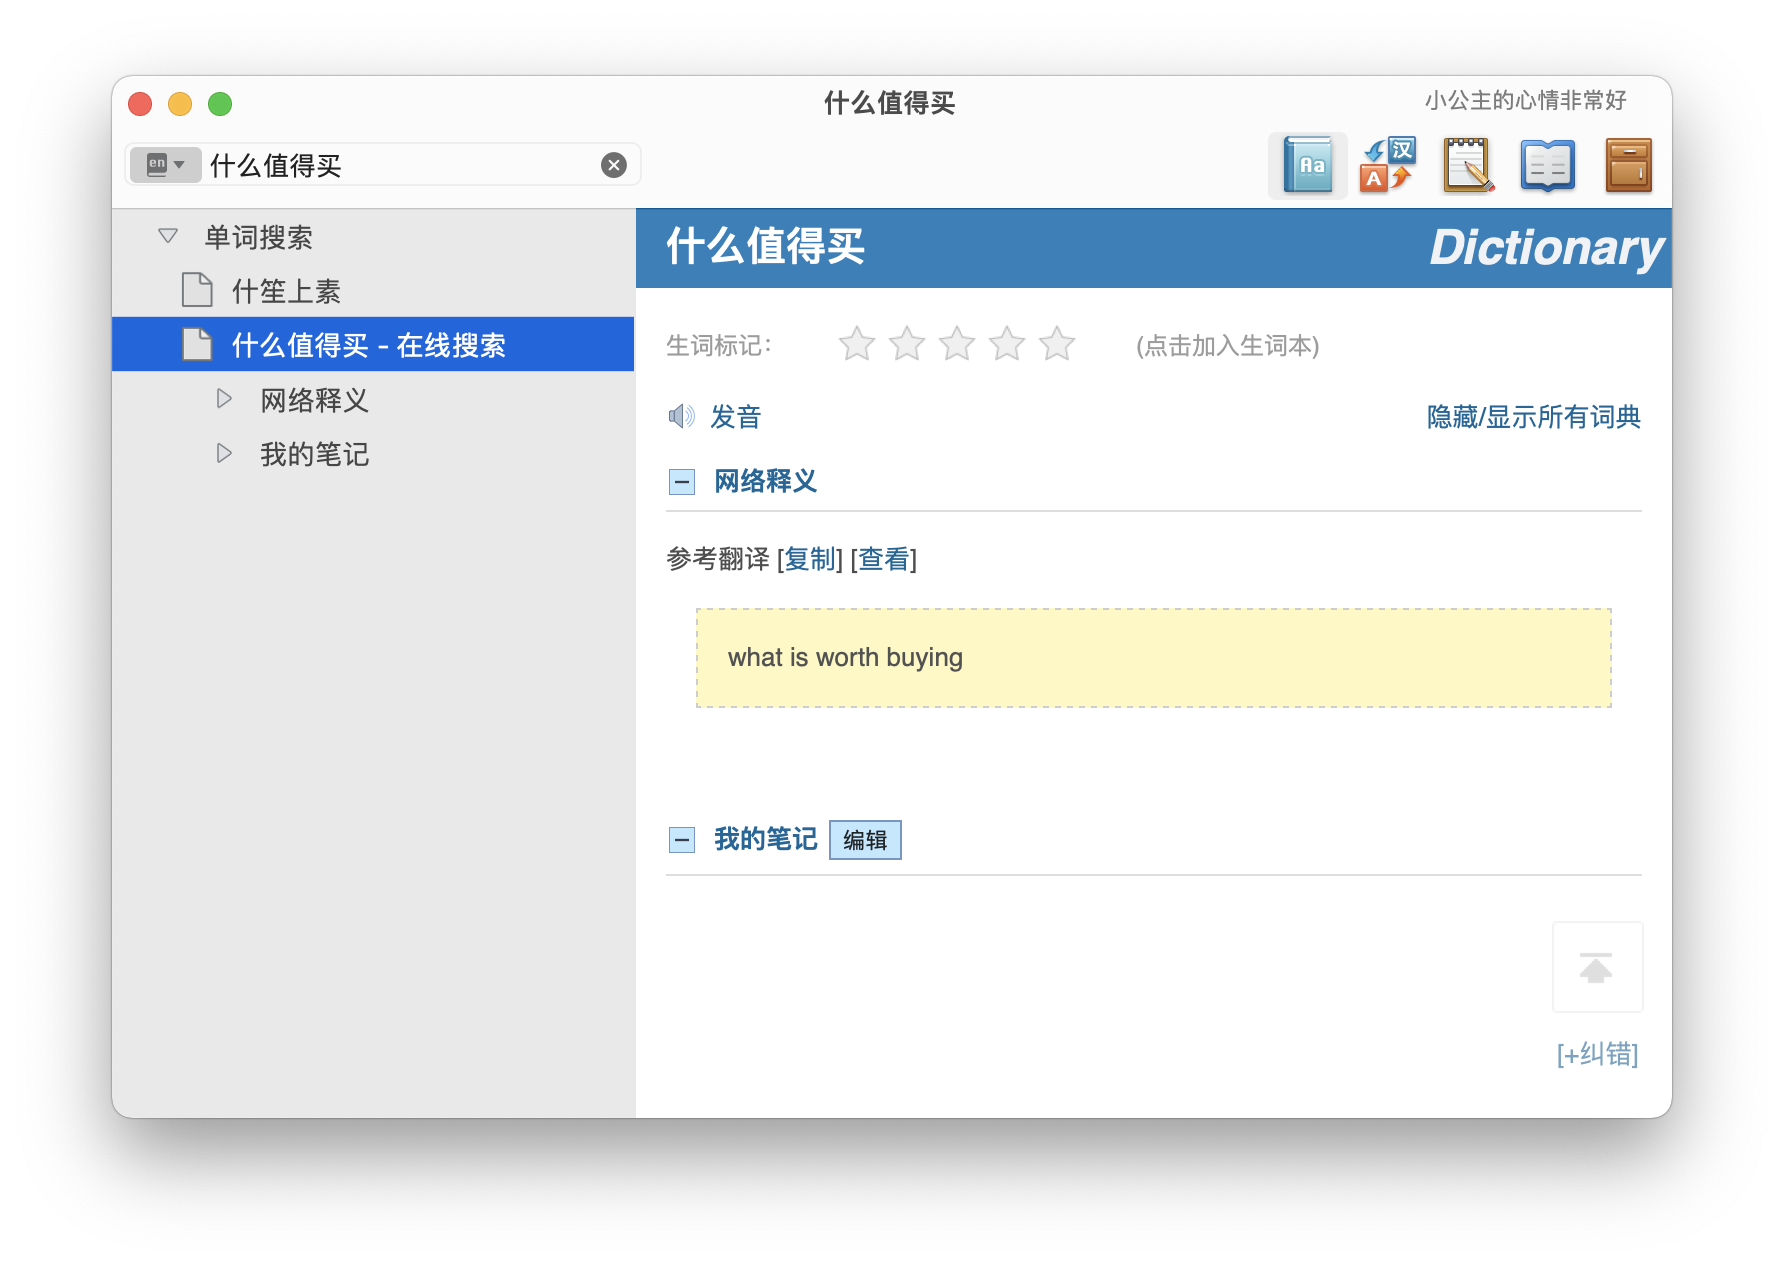
Task: Click the [+纠错] correction link
Action: tap(1597, 1054)
